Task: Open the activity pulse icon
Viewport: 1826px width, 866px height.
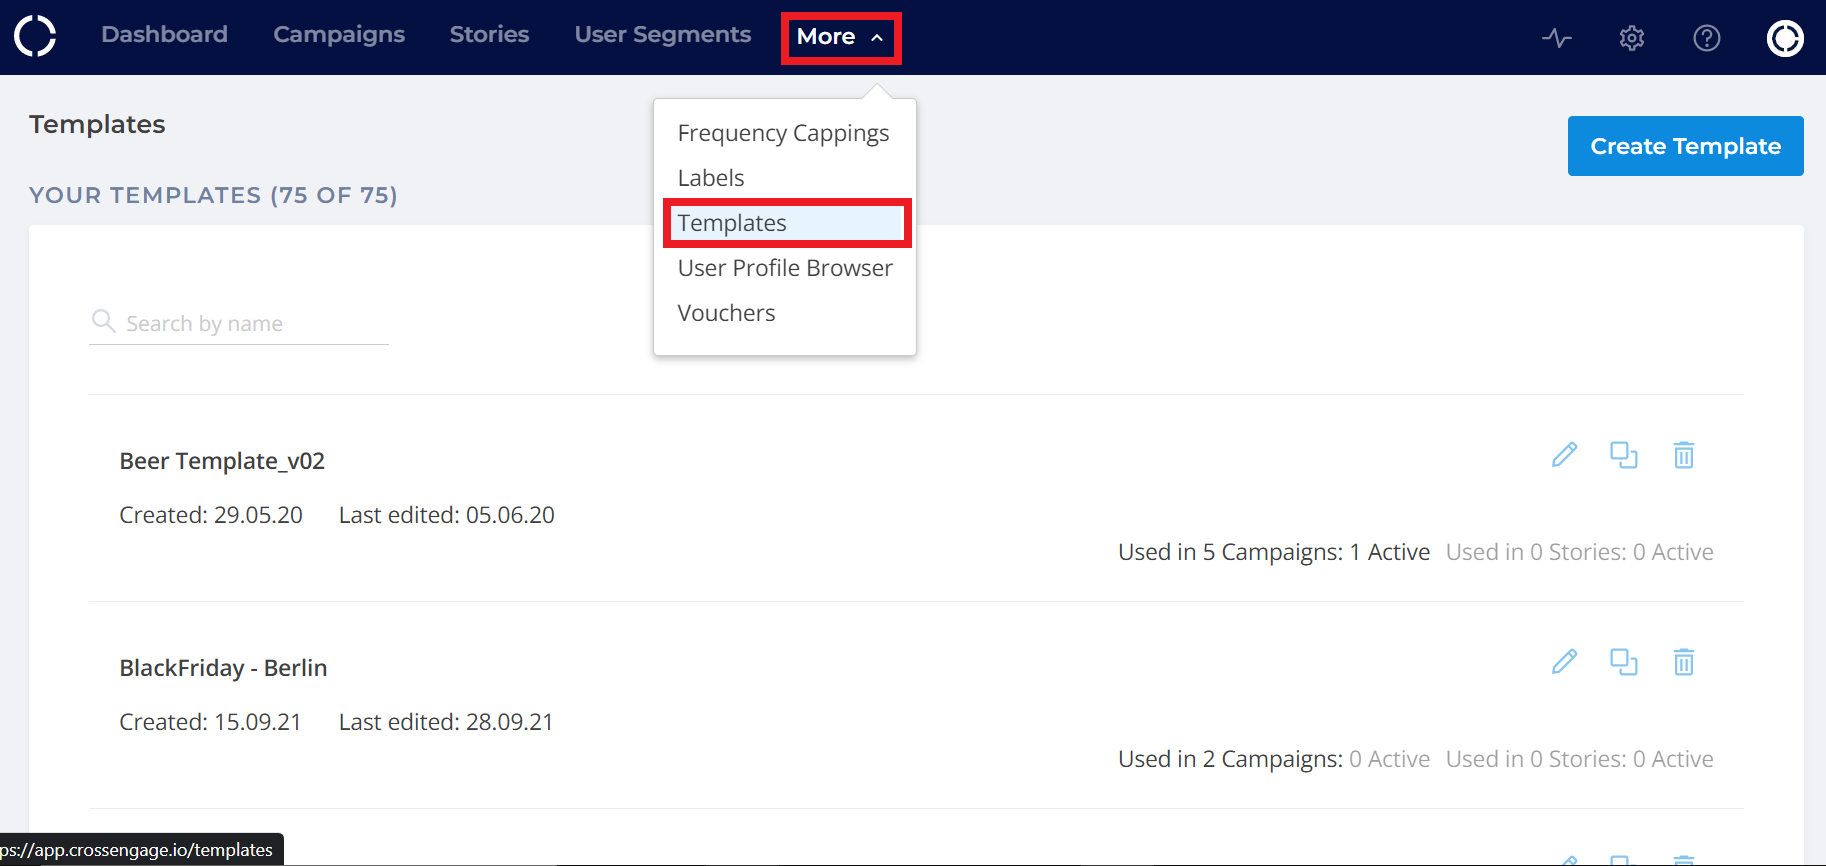Action: 1556,38
